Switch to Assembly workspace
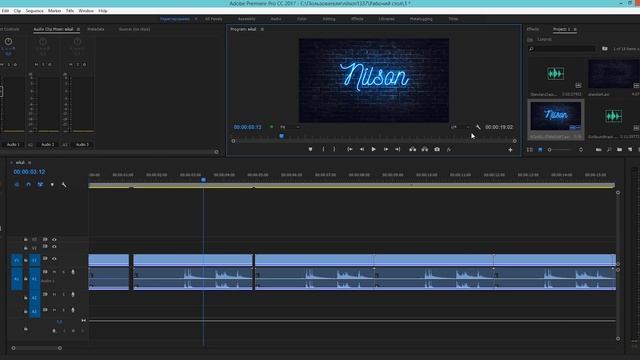 click(247, 19)
